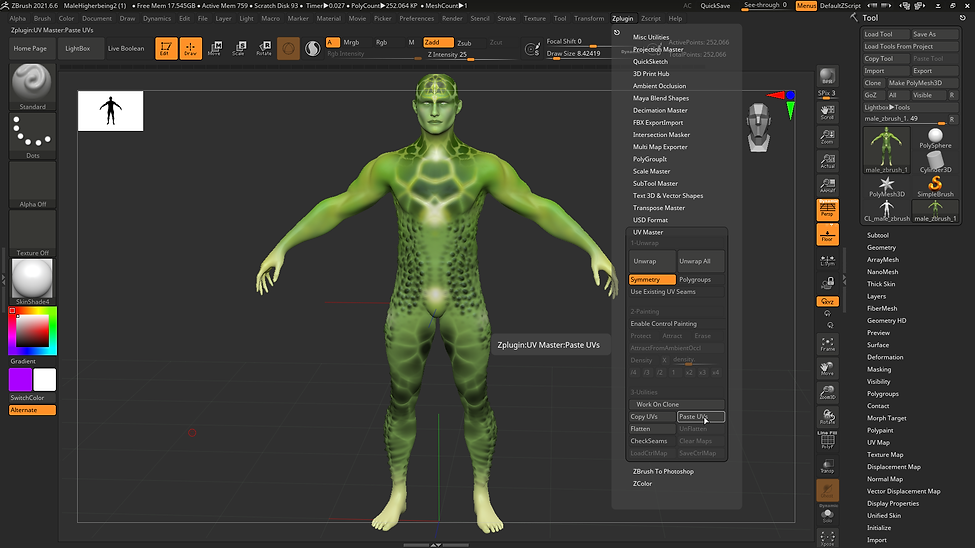Image resolution: width=975 pixels, height=548 pixels.
Task: Click the Make PolyMesh3D button
Action: click(922, 83)
